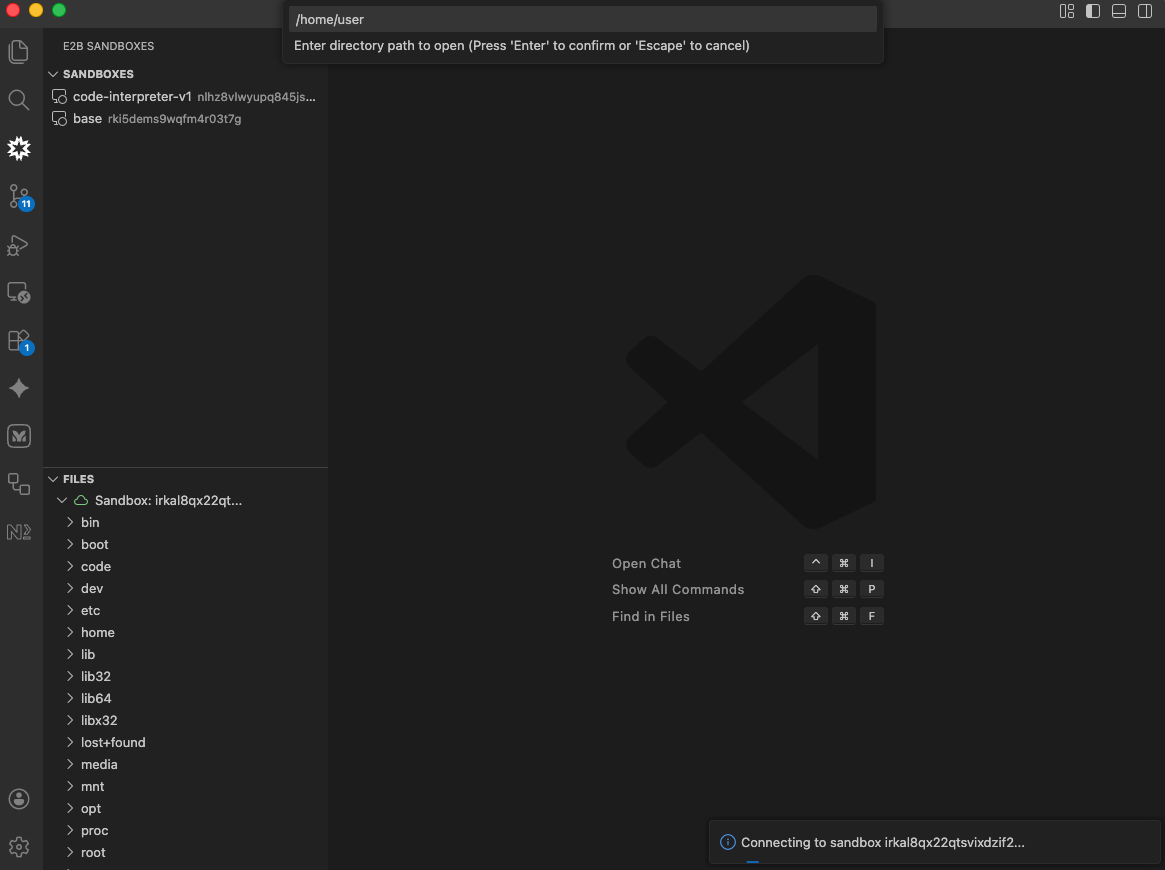
Task: Collapse the FILES section
Action: [53, 479]
